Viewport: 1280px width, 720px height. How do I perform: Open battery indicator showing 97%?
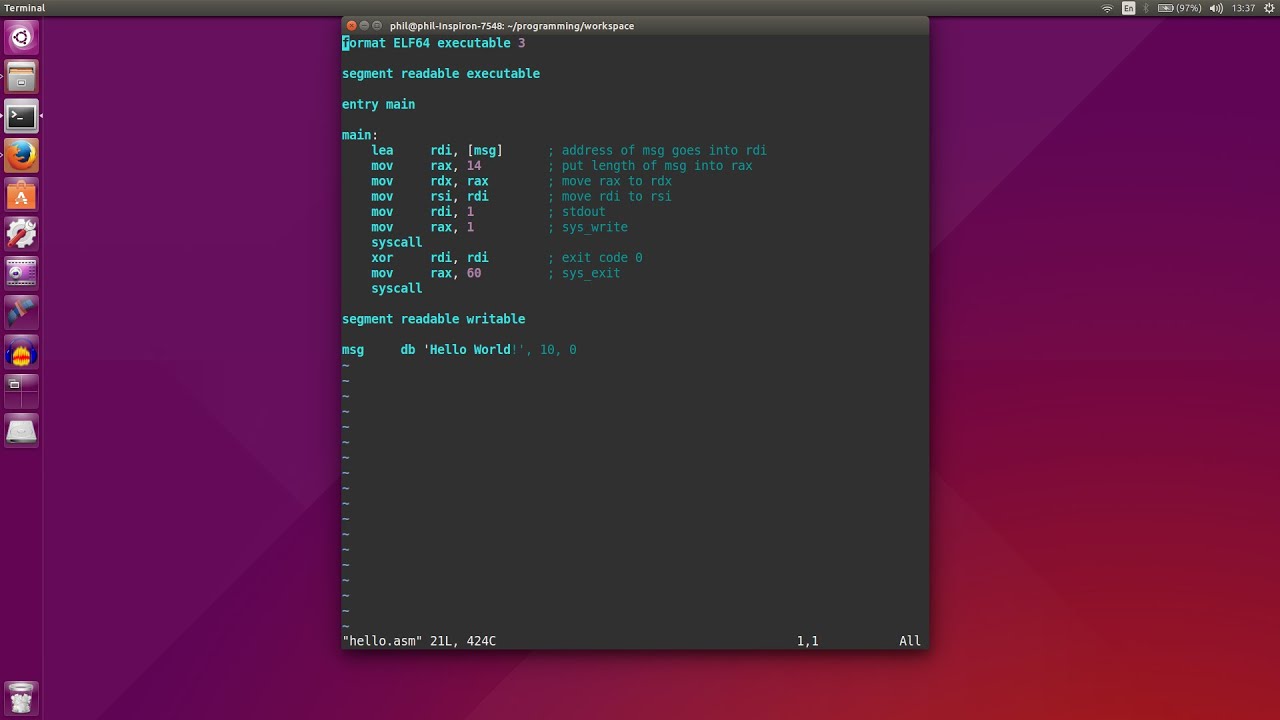[x=1180, y=8]
